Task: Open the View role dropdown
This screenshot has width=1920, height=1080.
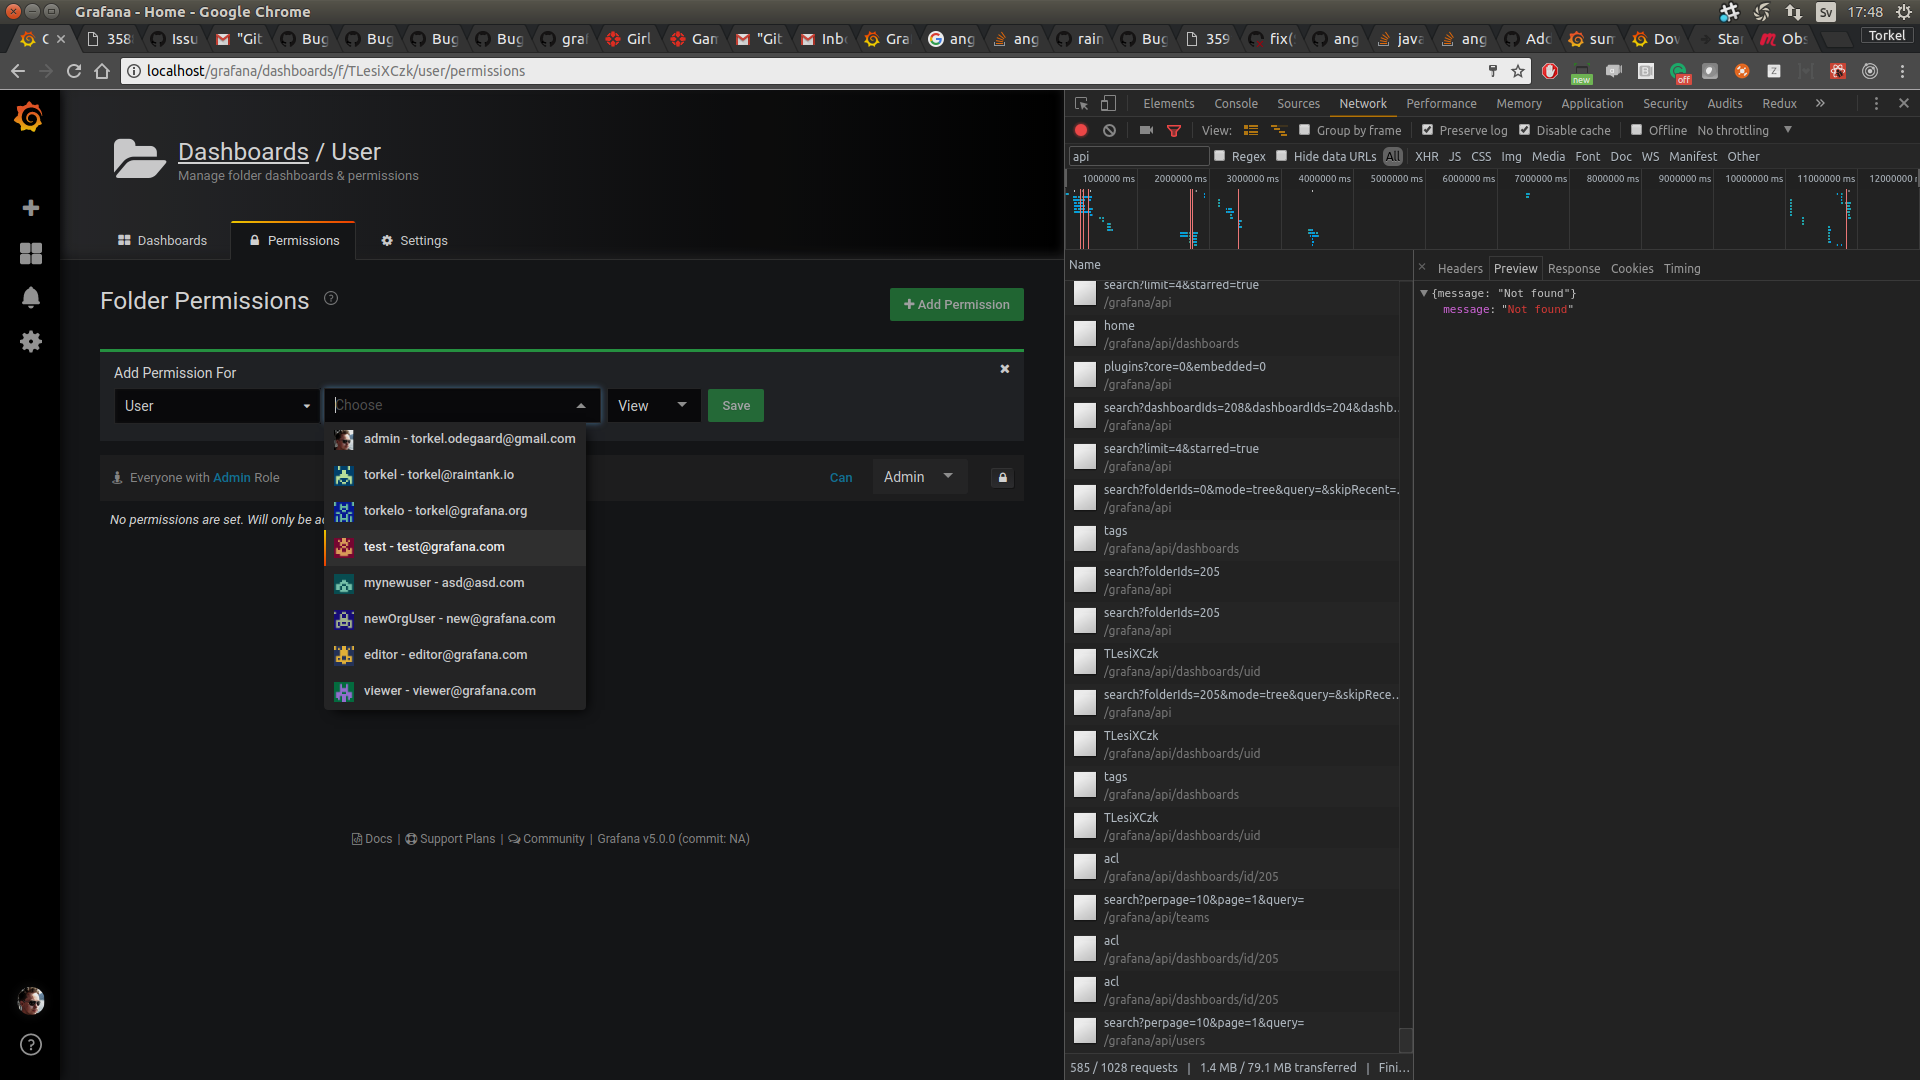Action: 653,405
